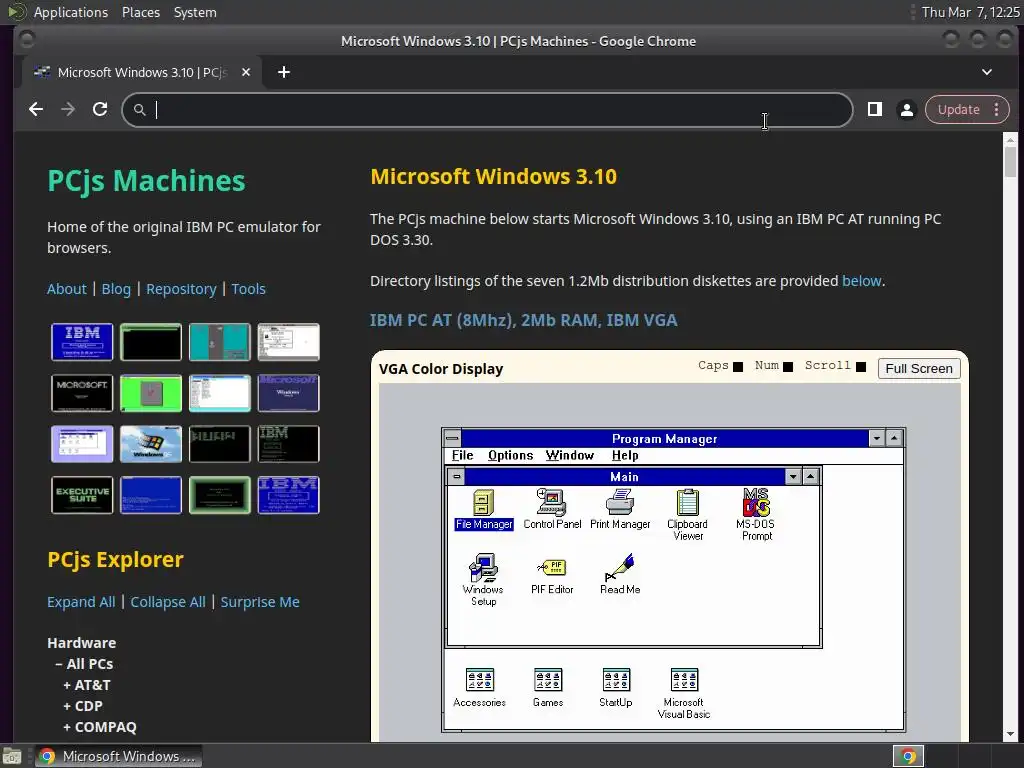
Task: Open the System menu in top panel
Action: click(195, 12)
